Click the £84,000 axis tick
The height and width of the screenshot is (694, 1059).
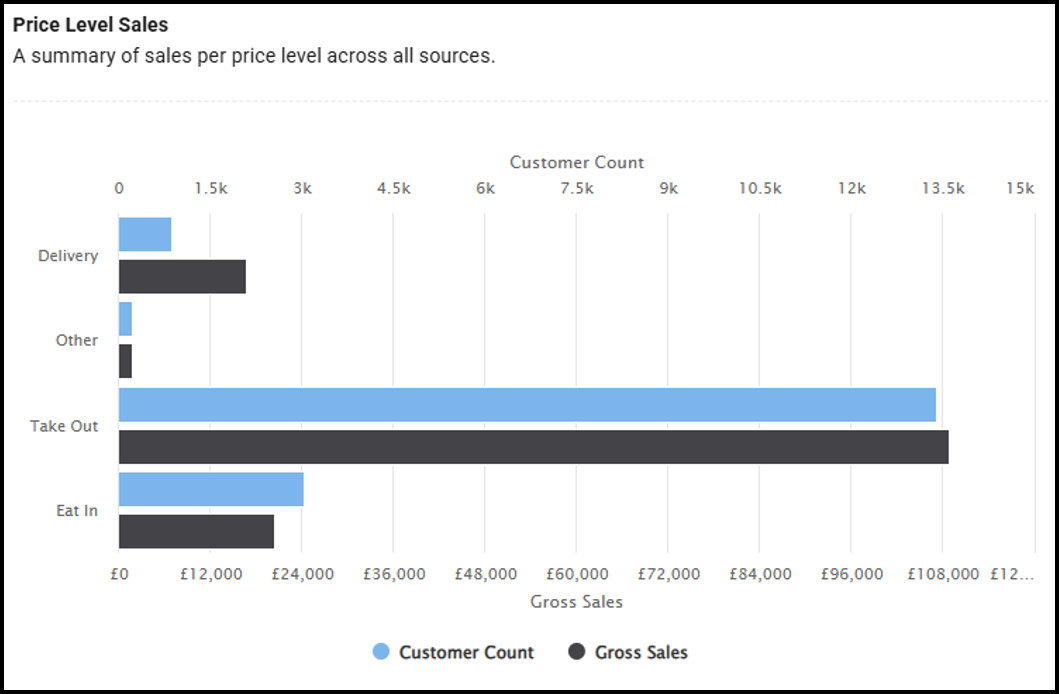(760, 575)
